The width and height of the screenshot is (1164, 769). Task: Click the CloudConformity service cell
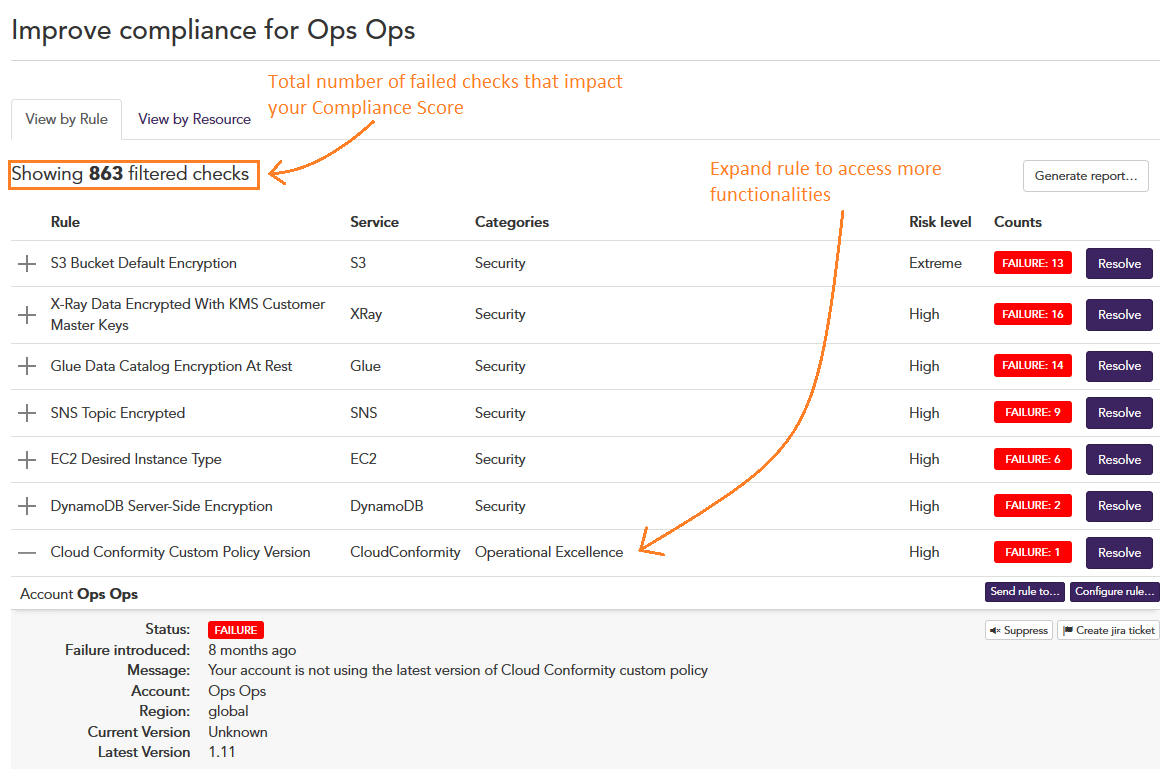tap(405, 552)
